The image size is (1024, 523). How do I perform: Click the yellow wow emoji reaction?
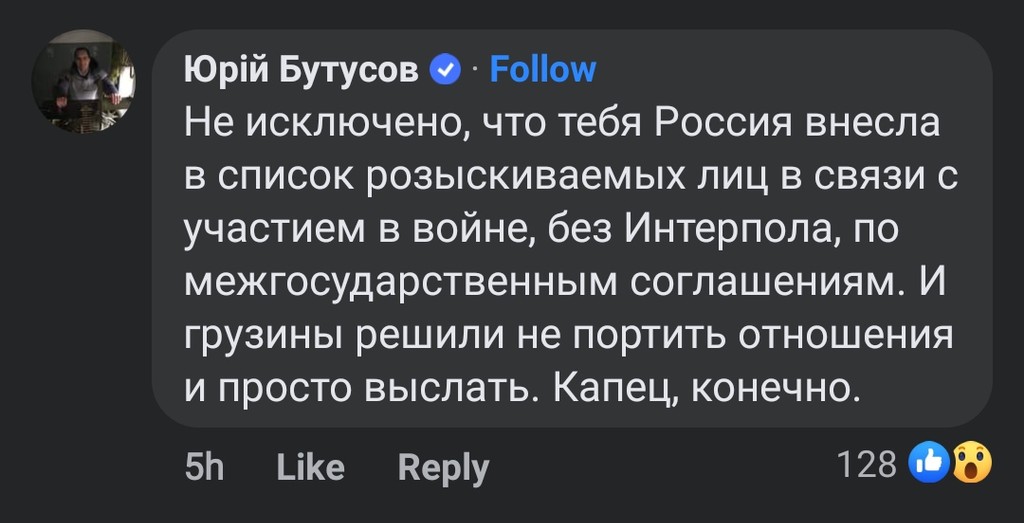(x=971, y=463)
